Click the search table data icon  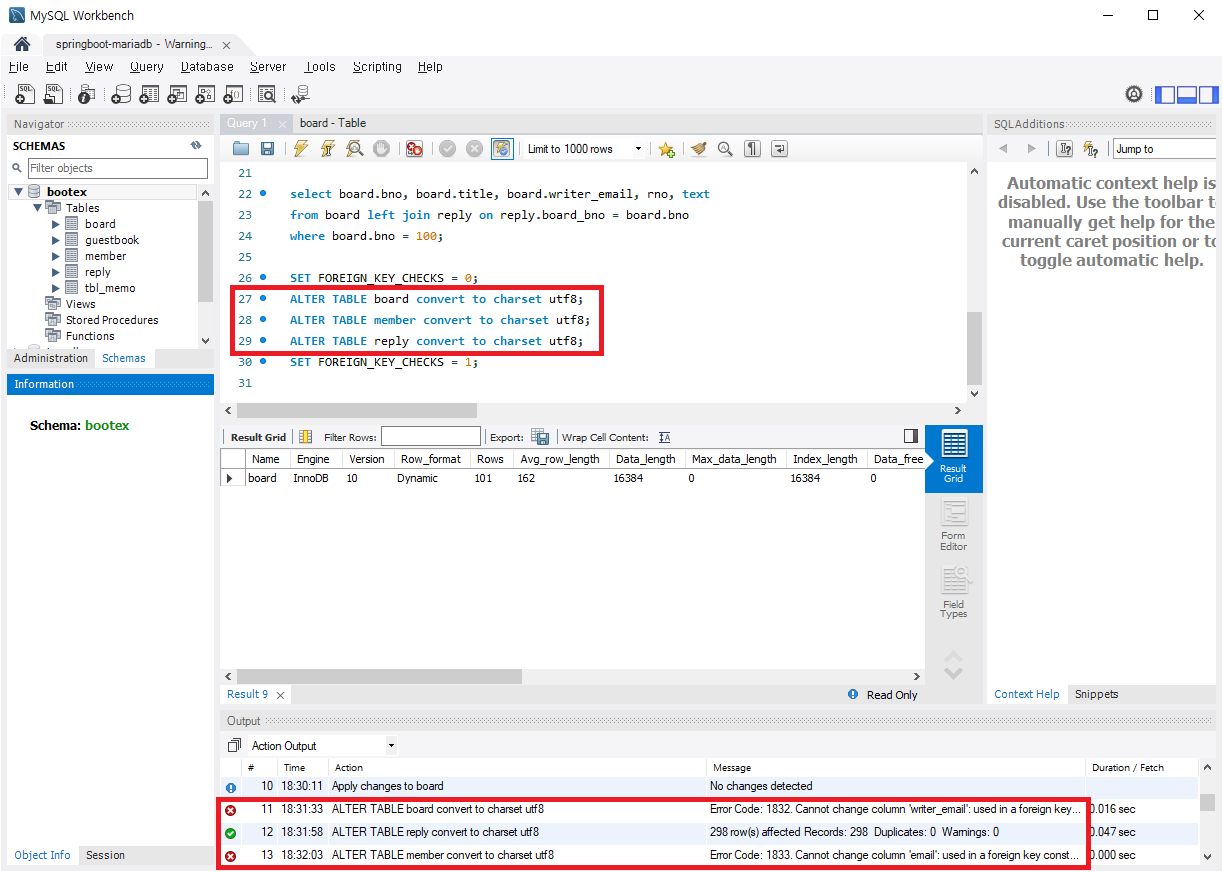coord(267,94)
